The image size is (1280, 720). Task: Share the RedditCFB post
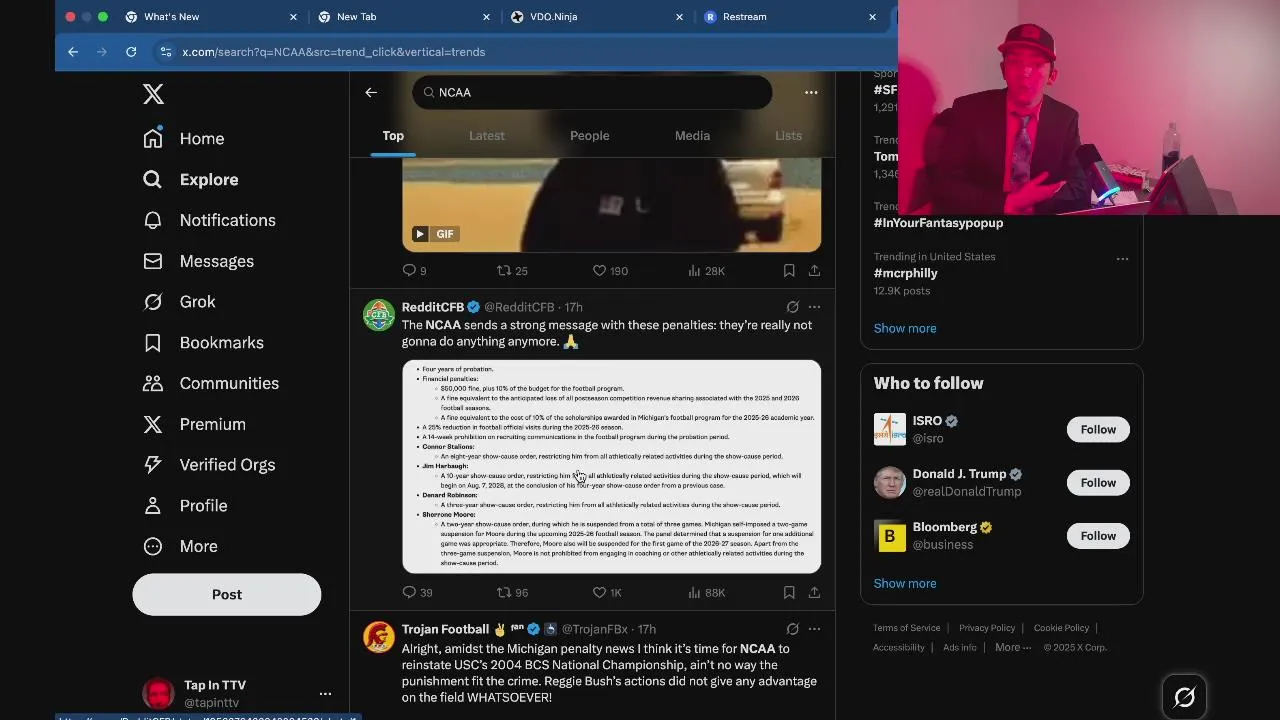(x=814, y=593)
